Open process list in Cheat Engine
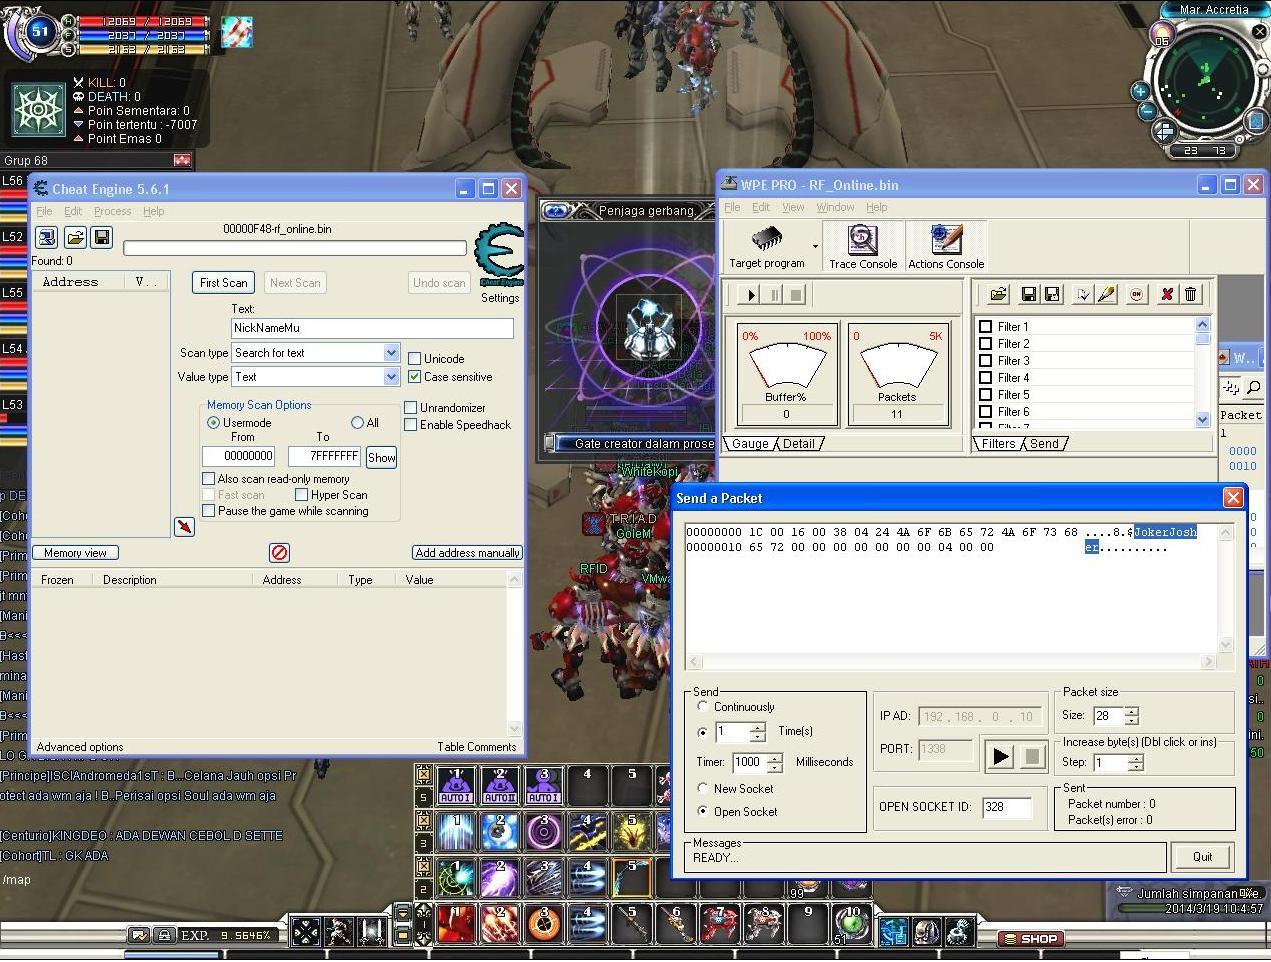 click(46, 237)
